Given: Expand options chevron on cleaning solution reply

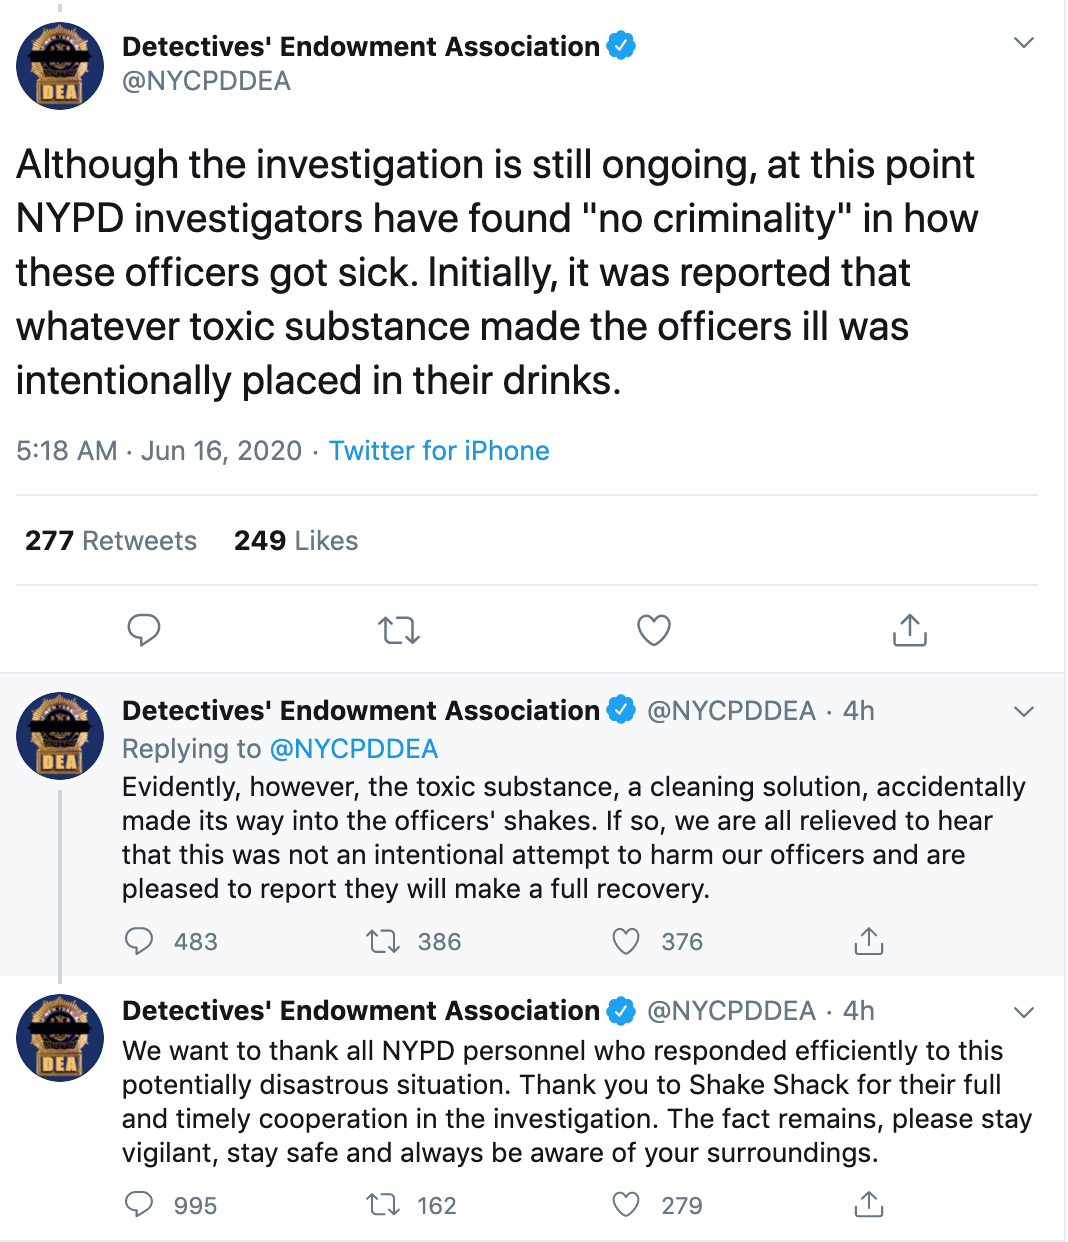Looking at the screenshot, I should [1023, 712].
